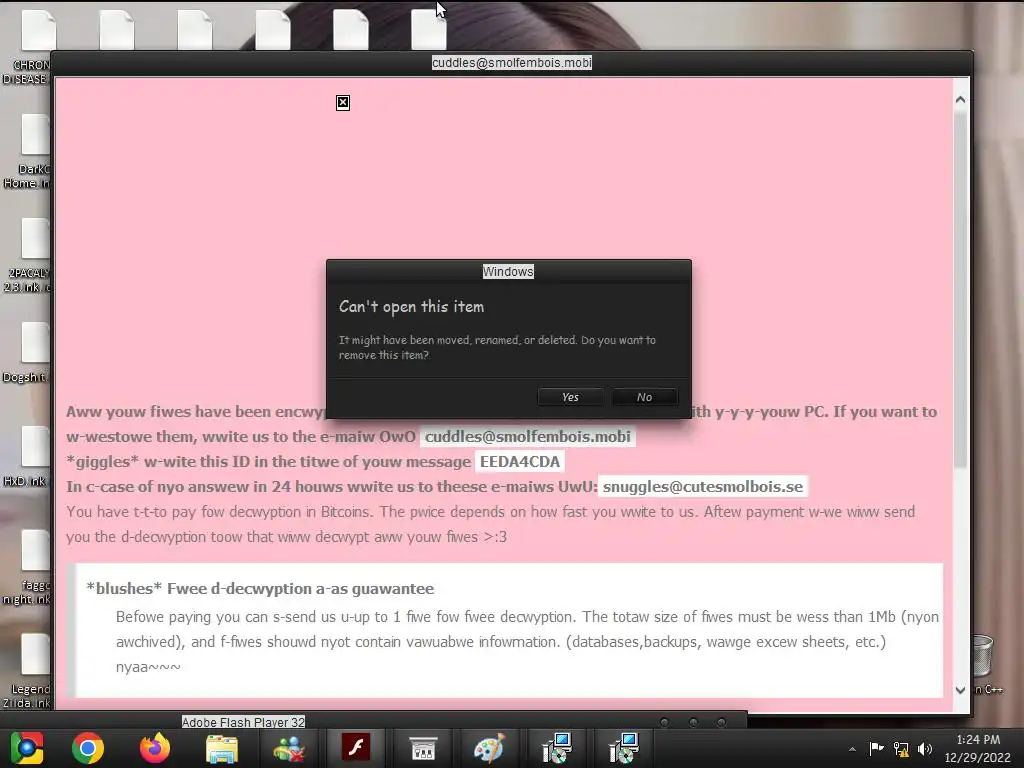This screenshot has width=1024, height=768.
Task: Open File Explorer from the taskbar
Action: [x=222, y=748]
